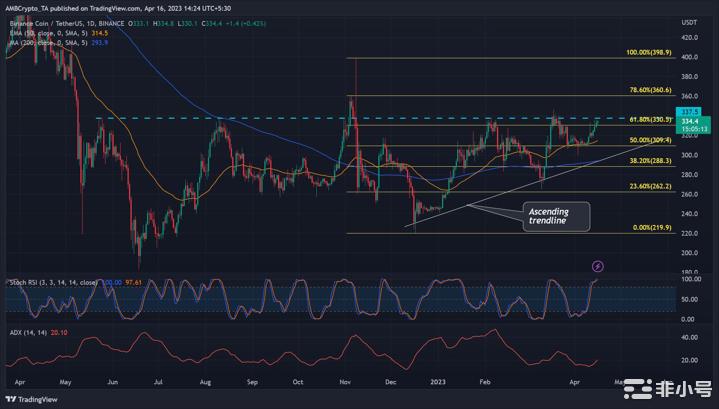Click the 2023 label on the time axis

(439, 382)
